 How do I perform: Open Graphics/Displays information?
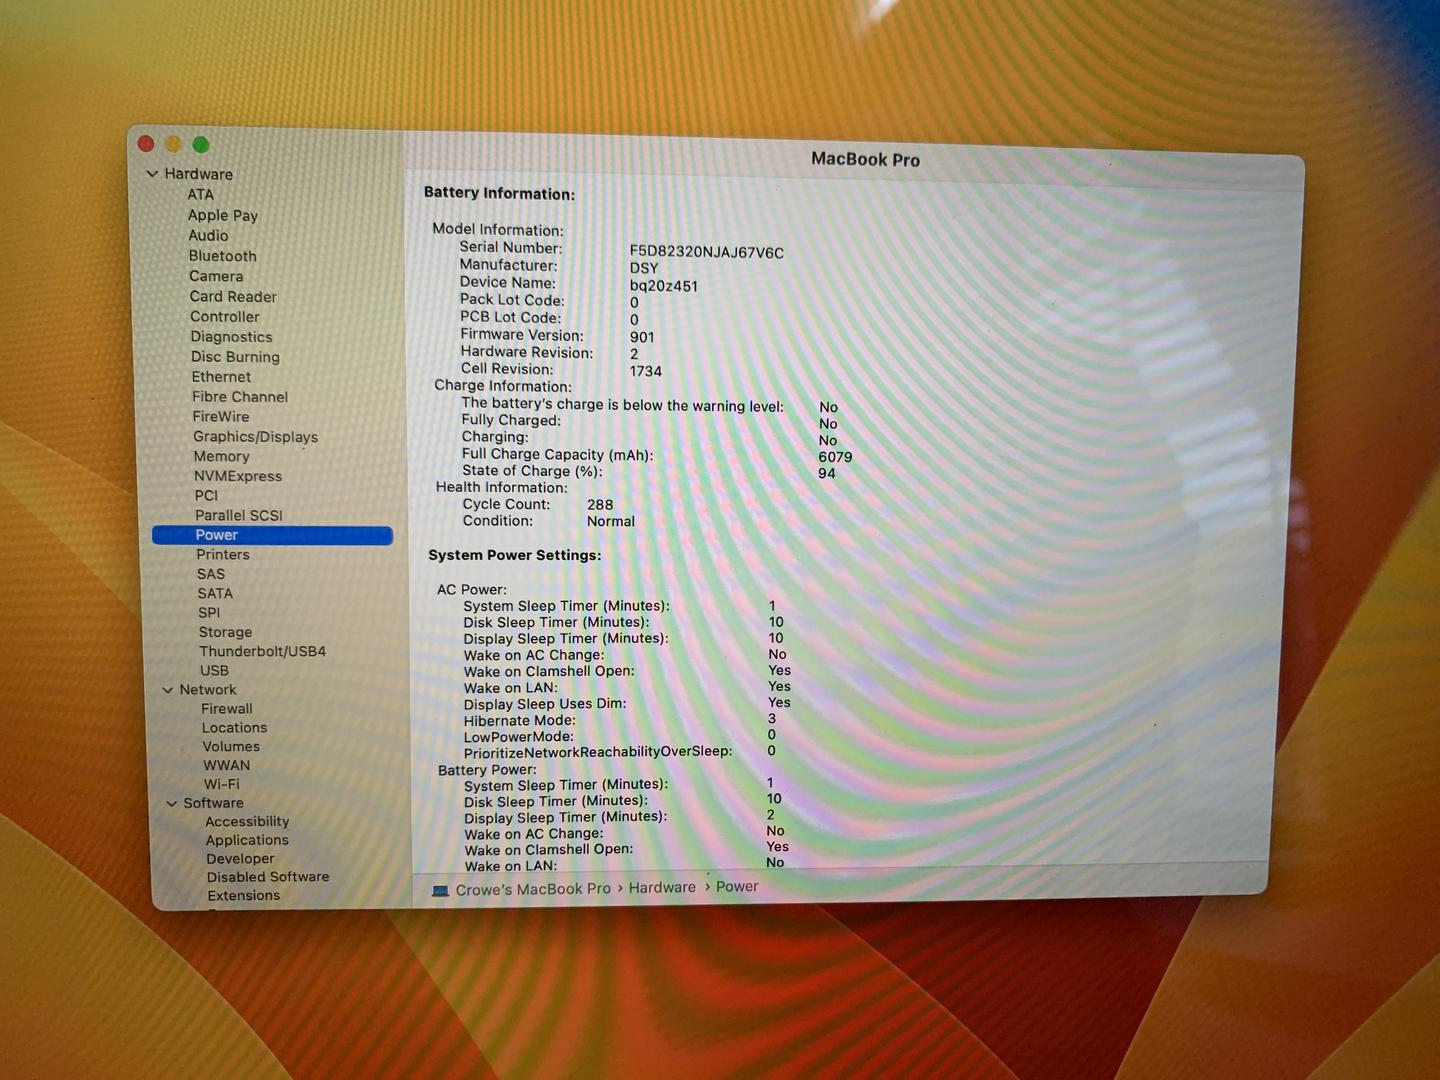256,437
